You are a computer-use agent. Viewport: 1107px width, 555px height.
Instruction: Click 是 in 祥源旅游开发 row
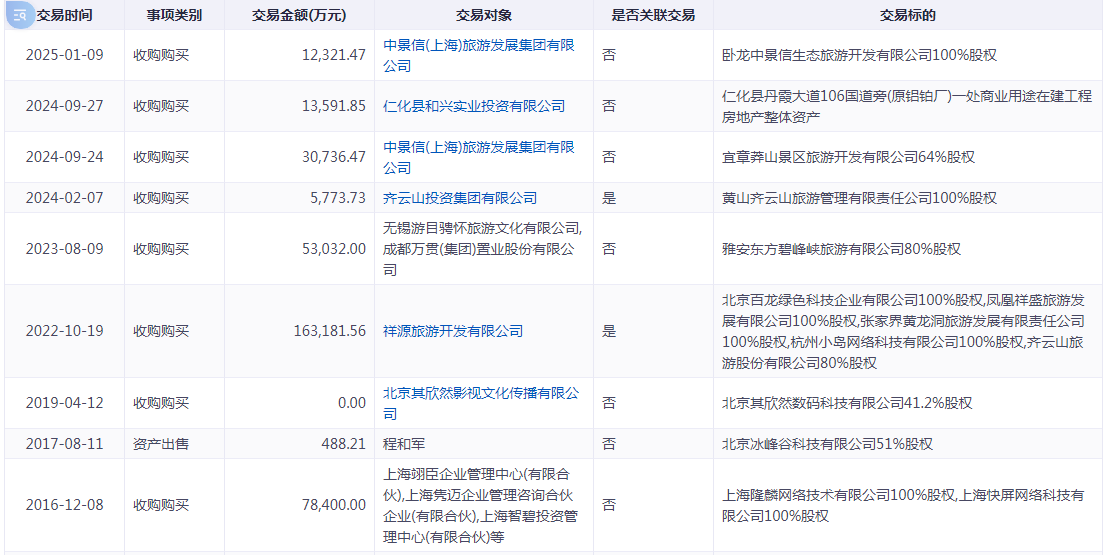point(609,331)
